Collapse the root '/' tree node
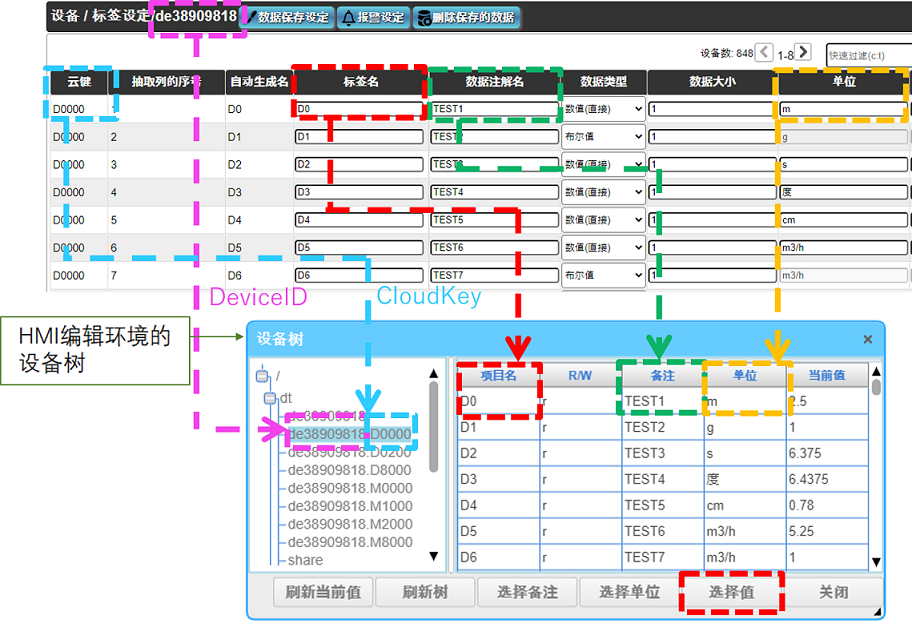 [262, 377]
